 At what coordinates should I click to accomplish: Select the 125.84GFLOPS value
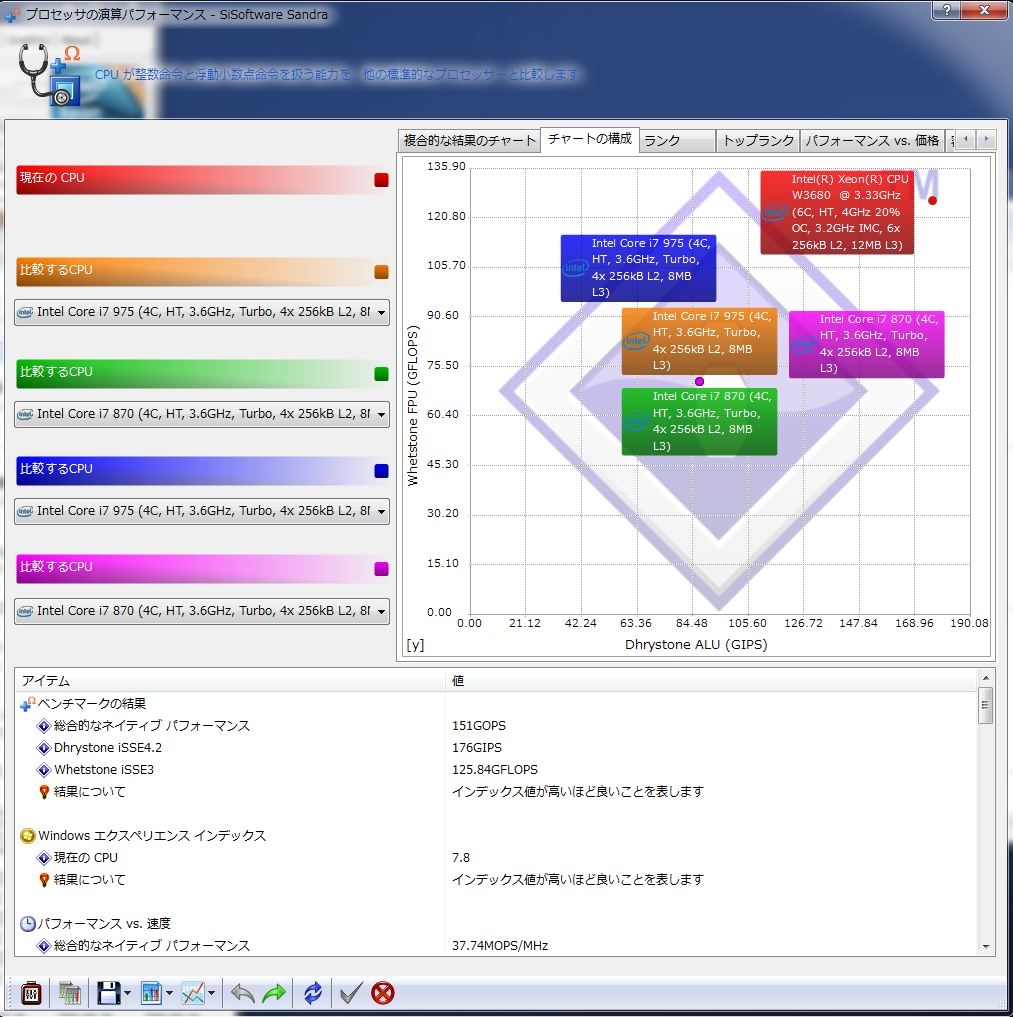(x=495, y=770)
